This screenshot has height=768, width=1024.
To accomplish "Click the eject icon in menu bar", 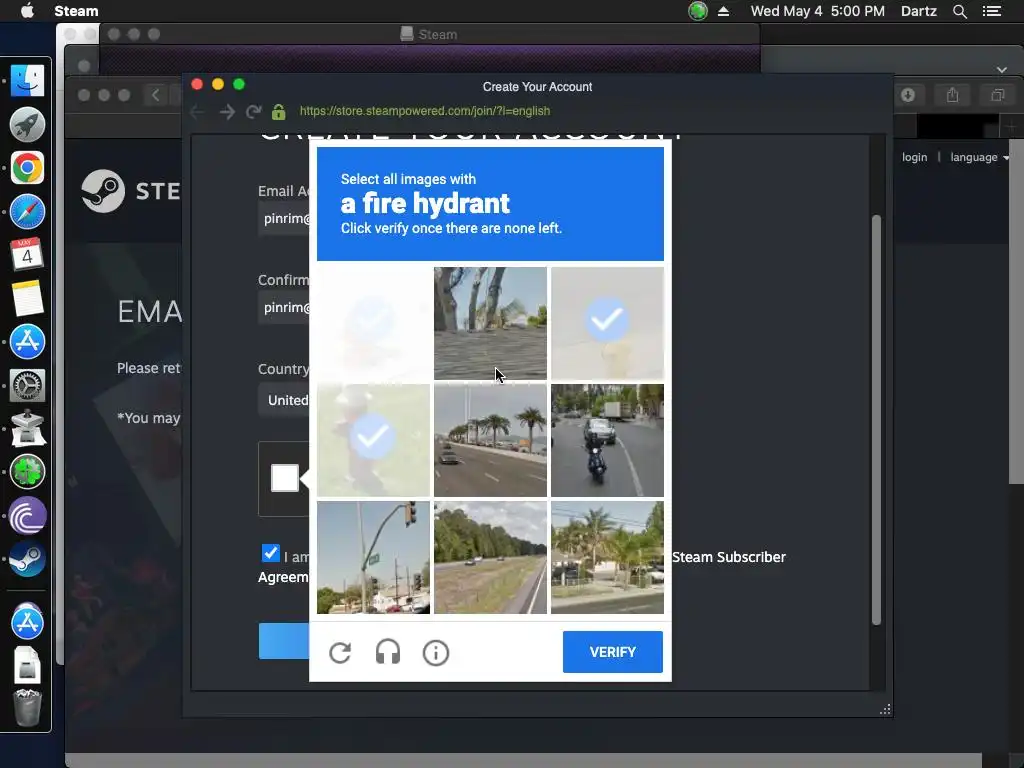I will (724, 11).
